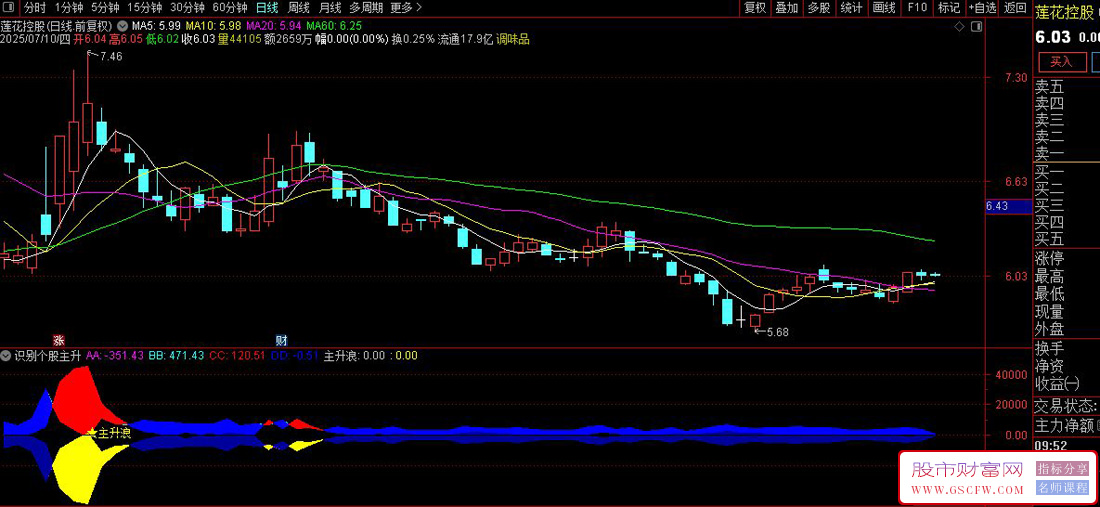Click the 7.46 high price annotation
Viewport: 1100px width, 507px height.
pyautogui.click(x=111, y=57)
